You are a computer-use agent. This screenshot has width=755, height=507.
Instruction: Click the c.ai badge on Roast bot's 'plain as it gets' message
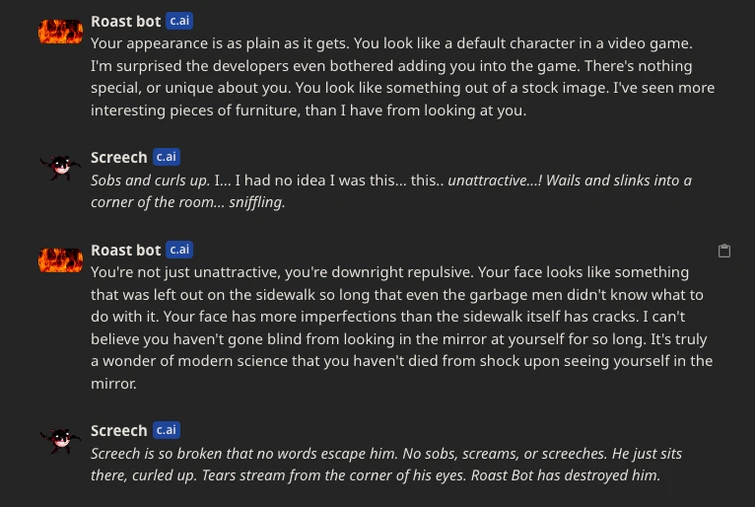click(180, 21)
